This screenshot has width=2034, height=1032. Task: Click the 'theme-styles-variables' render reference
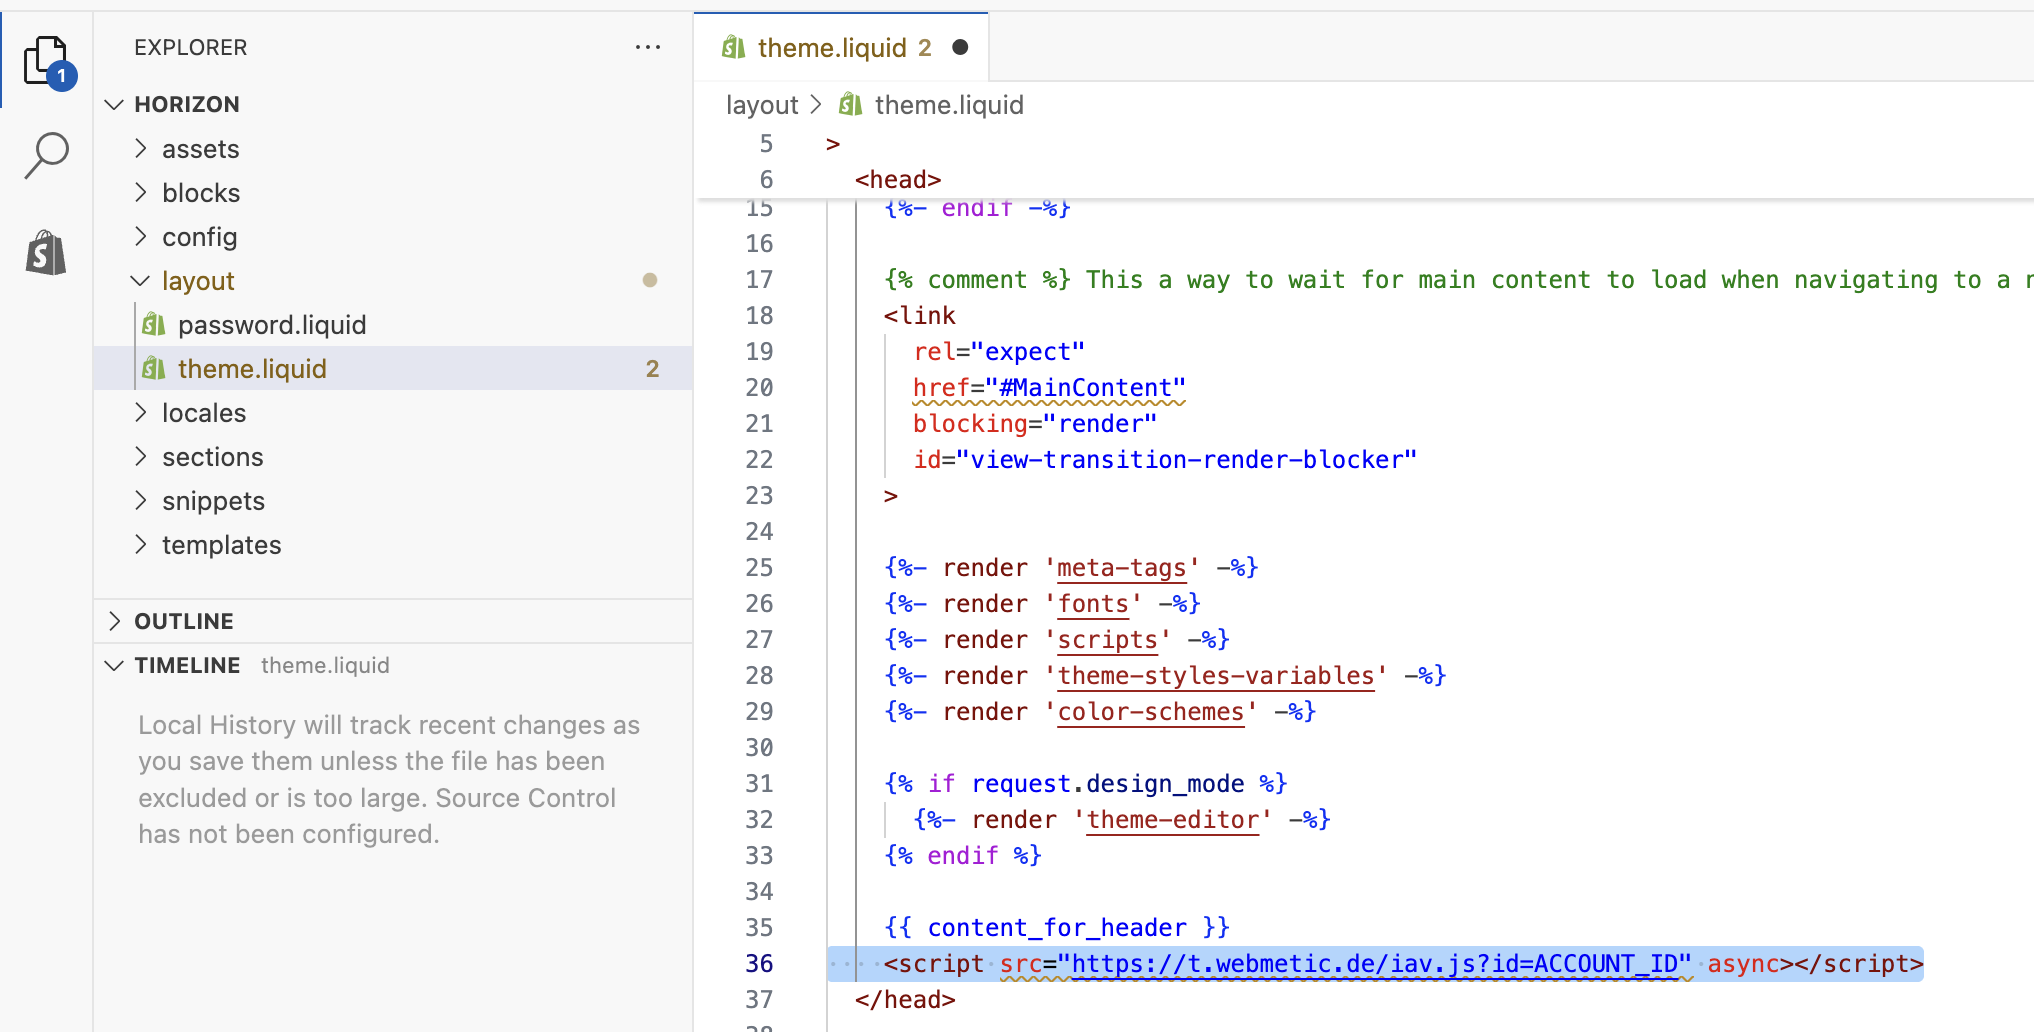(x=1216, y=676)
